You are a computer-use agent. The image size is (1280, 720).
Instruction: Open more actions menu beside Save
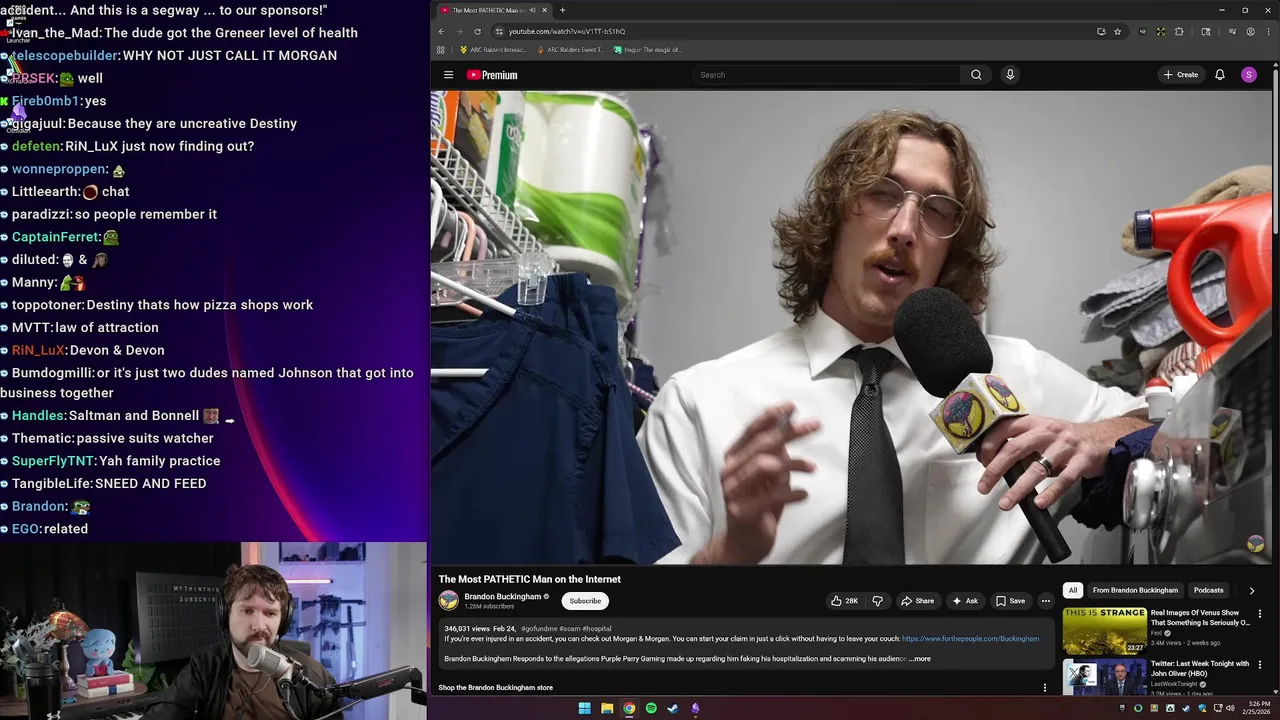(x=1045, y=601)
